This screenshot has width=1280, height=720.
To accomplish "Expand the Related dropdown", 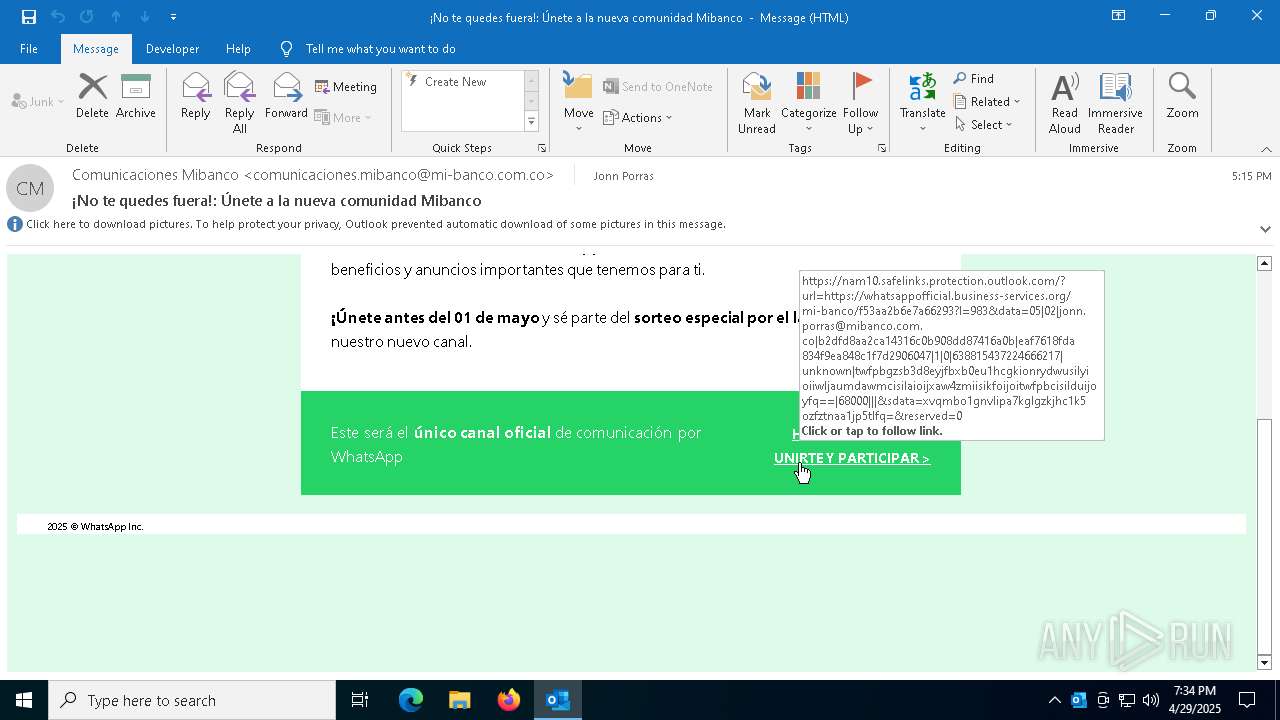I will 987,102.
